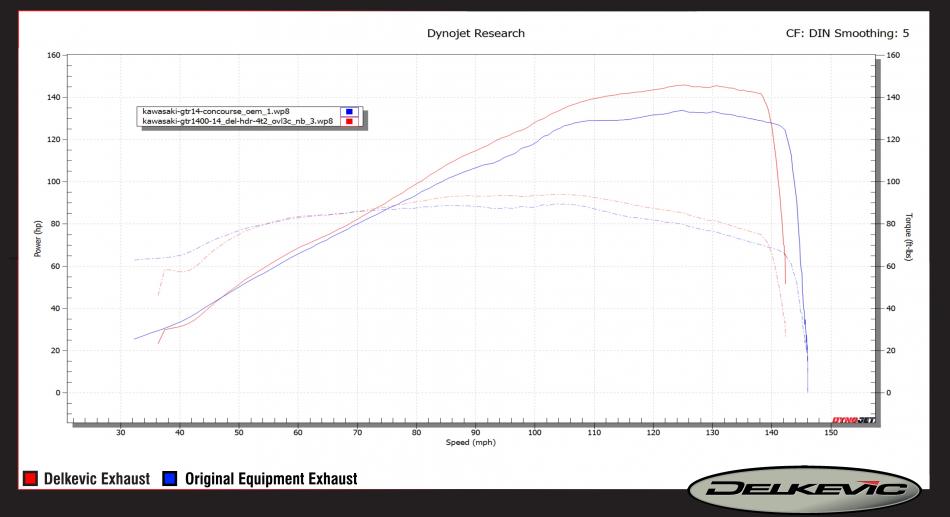Click the 100 tick on the speed axis
The height and width of the screenshot is (517, 950).
point(535,432)
